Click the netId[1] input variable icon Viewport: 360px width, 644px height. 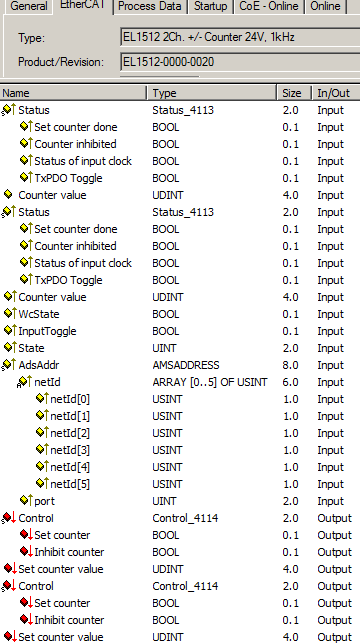pos(41,416)
